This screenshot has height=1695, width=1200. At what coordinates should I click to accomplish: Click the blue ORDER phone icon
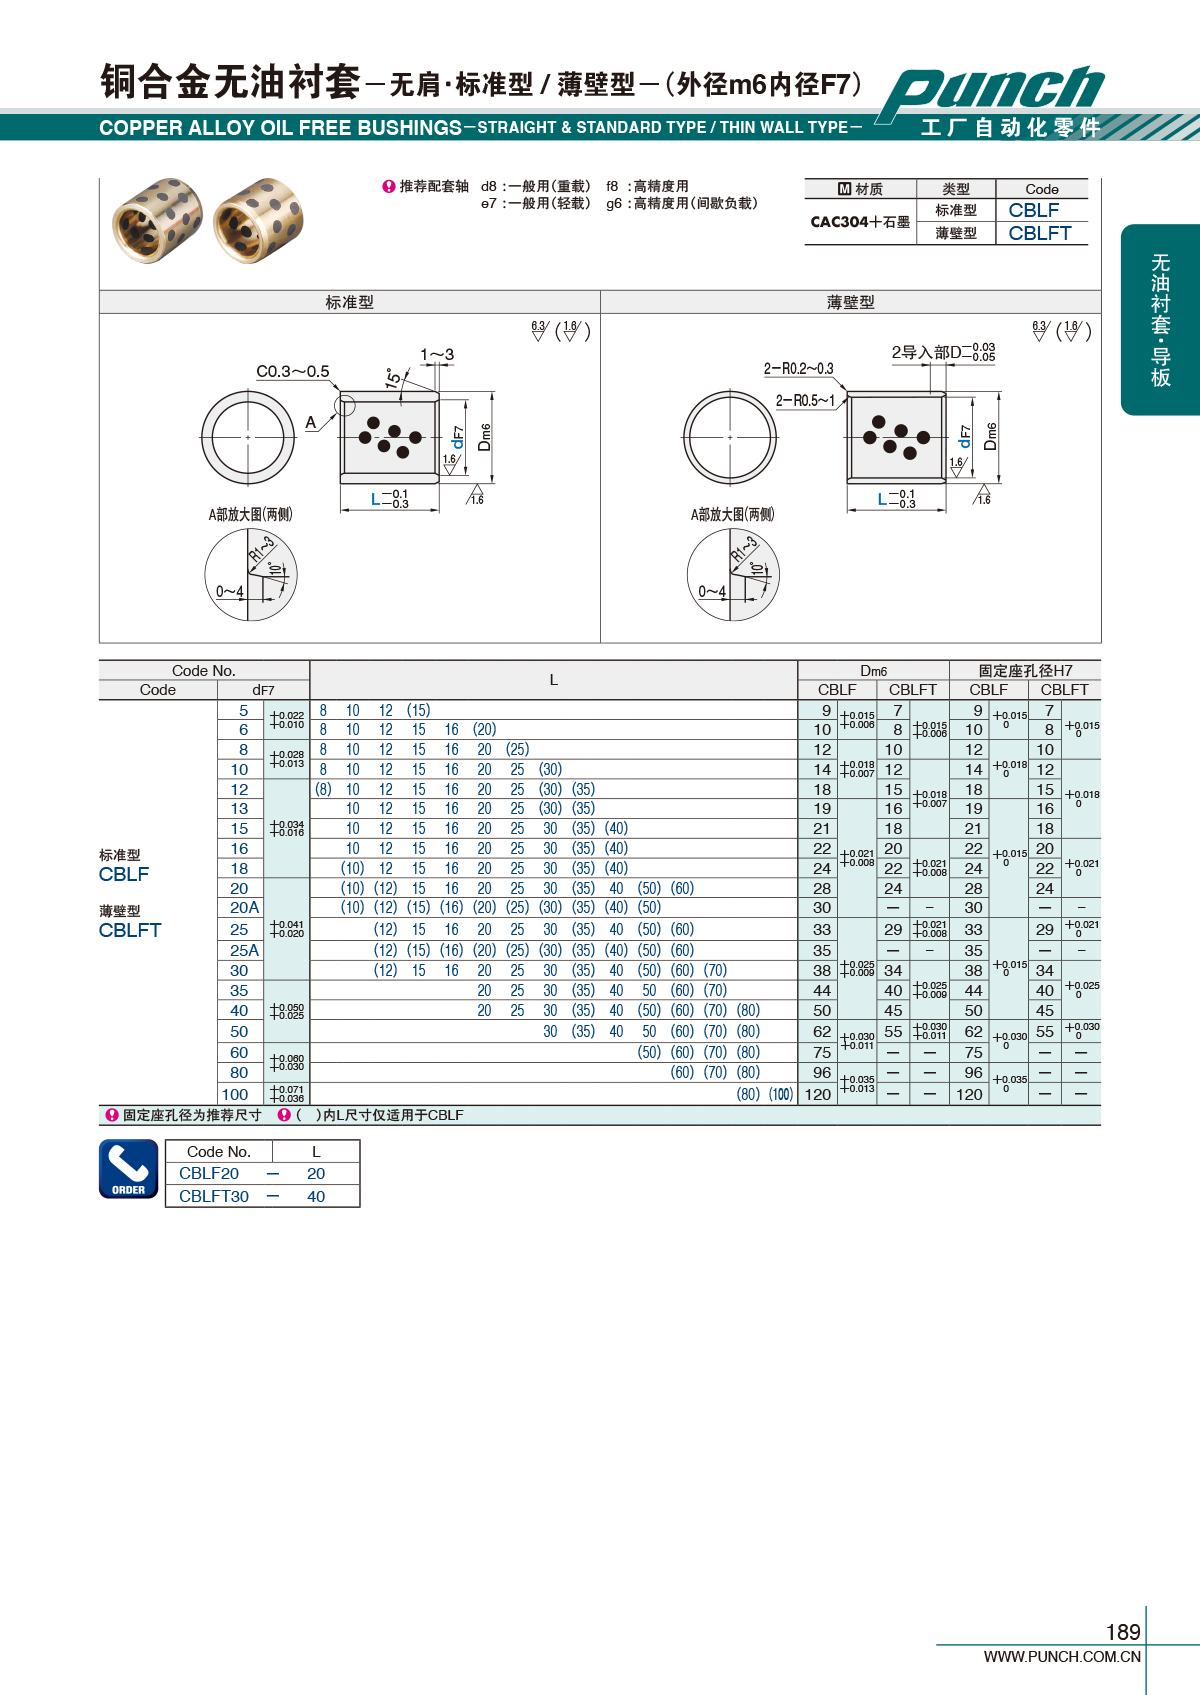pos(129,1168)
